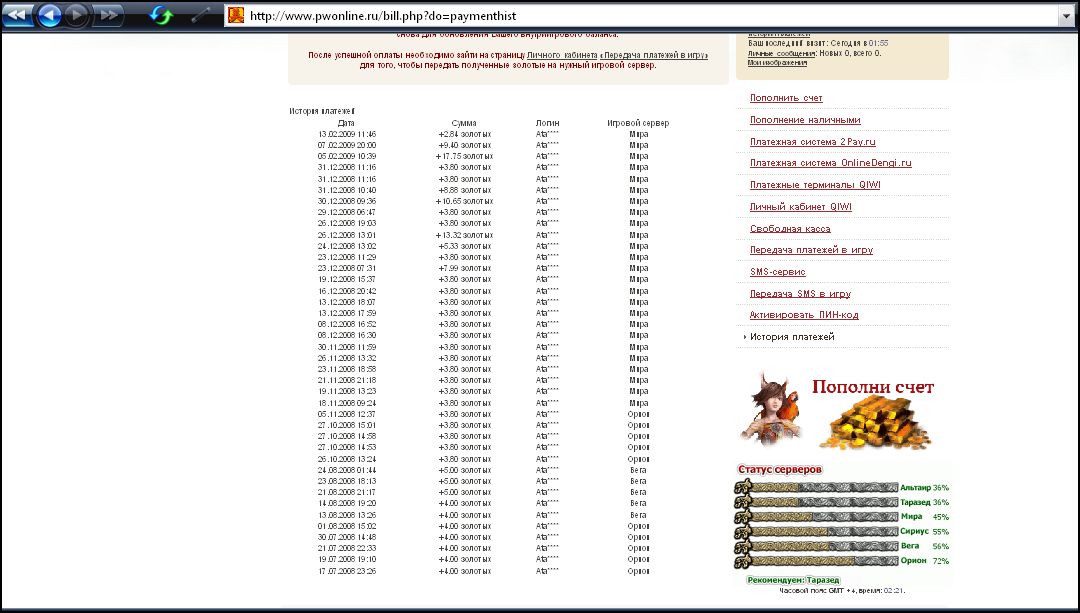Image resolution: width=1080 pixels, height=613 pixels.
Task: Open the Личные сообщения link
Action: tap(782, 53)
